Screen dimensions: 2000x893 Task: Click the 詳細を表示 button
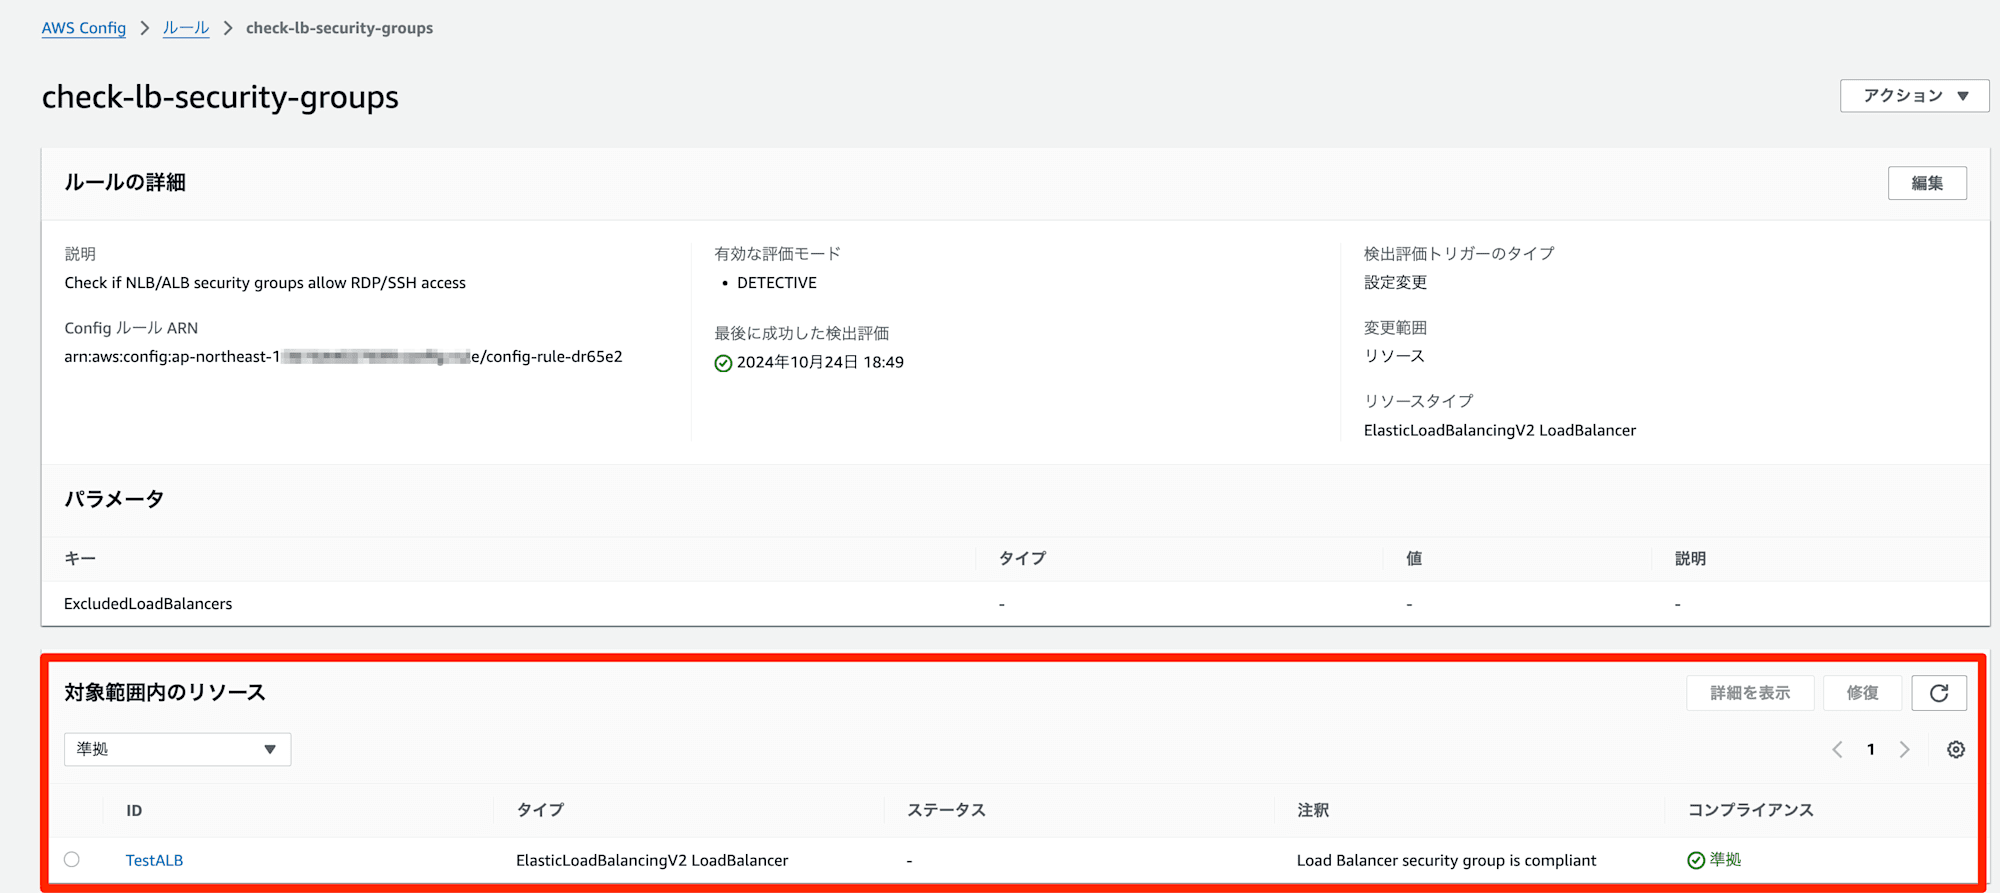click(x=1750, y=693)
